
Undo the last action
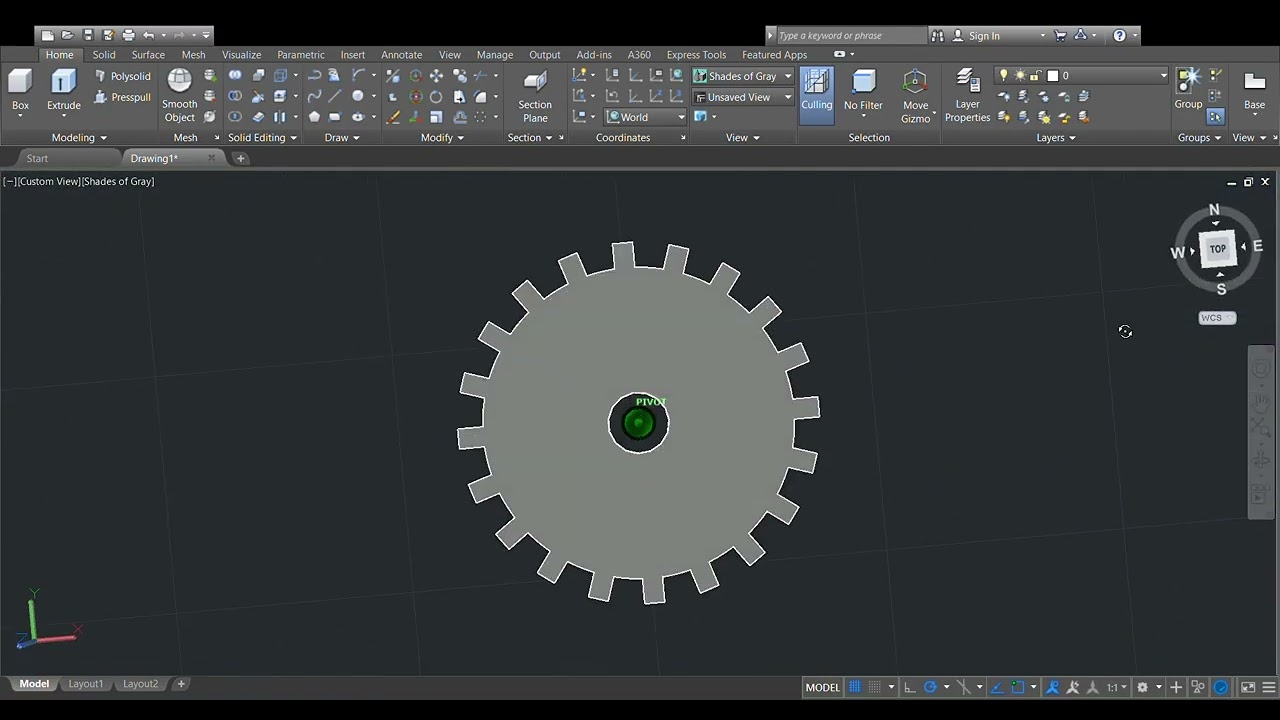coord(149,36)
